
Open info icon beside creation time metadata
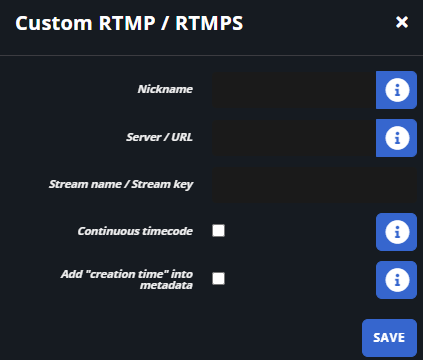coord(396,280)
